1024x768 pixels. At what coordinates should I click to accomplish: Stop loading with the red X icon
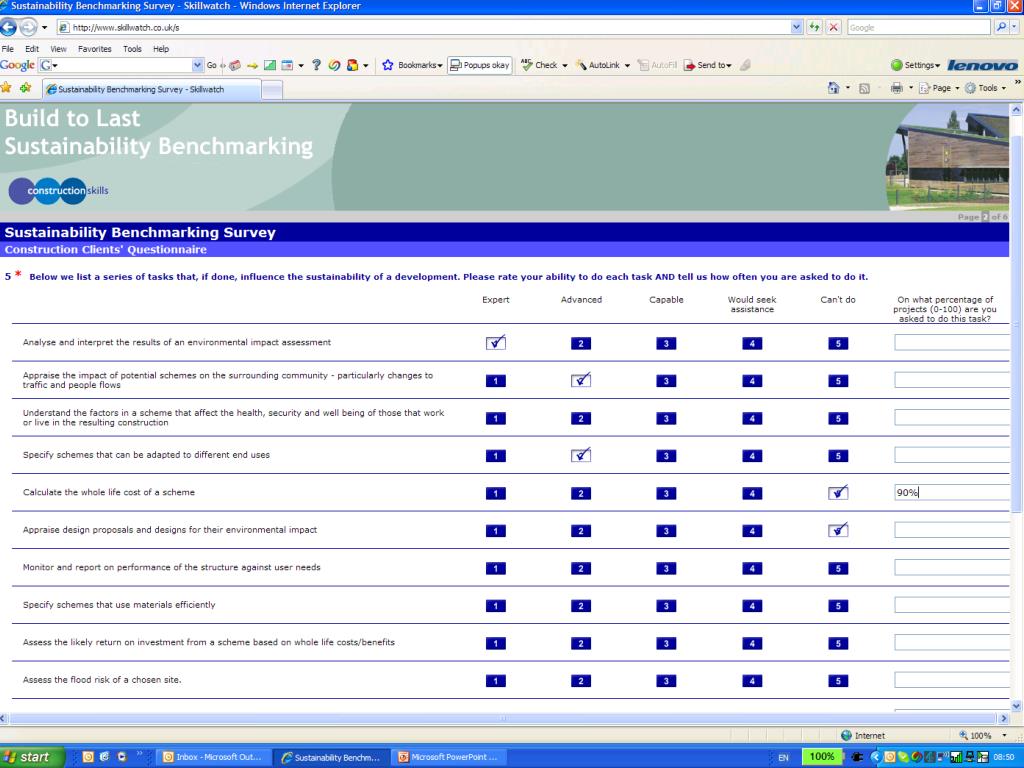click(833, 27)
